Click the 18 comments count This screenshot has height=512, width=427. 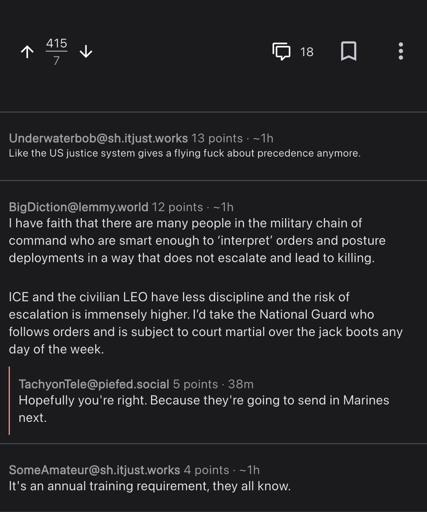[x=307, y=52]
